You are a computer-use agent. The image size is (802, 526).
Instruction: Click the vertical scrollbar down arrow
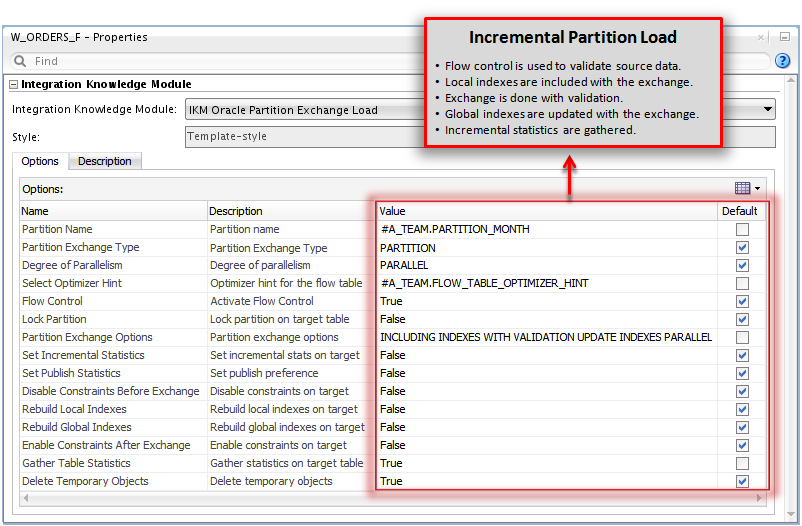pos(791,514)
